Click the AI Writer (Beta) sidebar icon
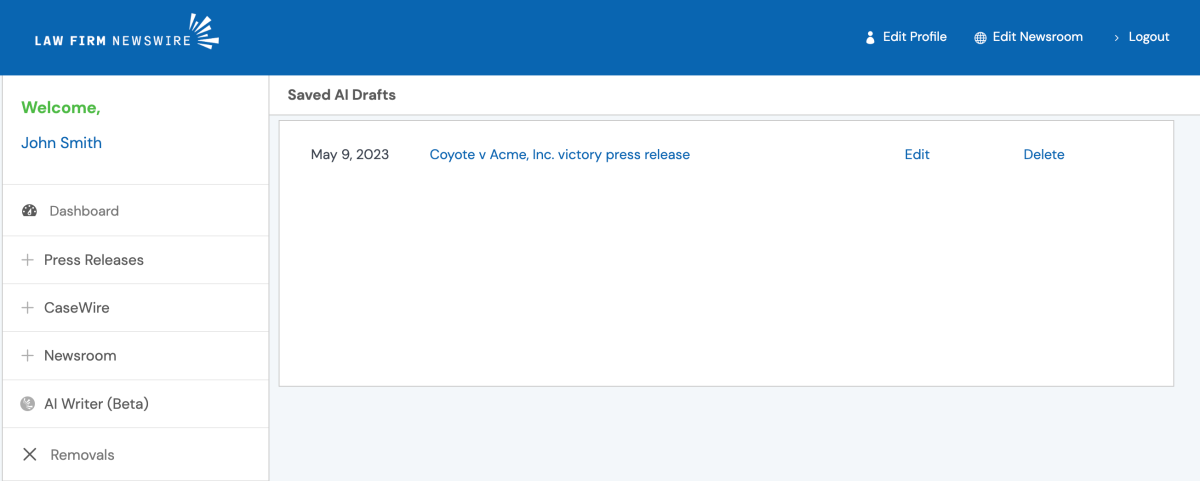 coord(28,404)
